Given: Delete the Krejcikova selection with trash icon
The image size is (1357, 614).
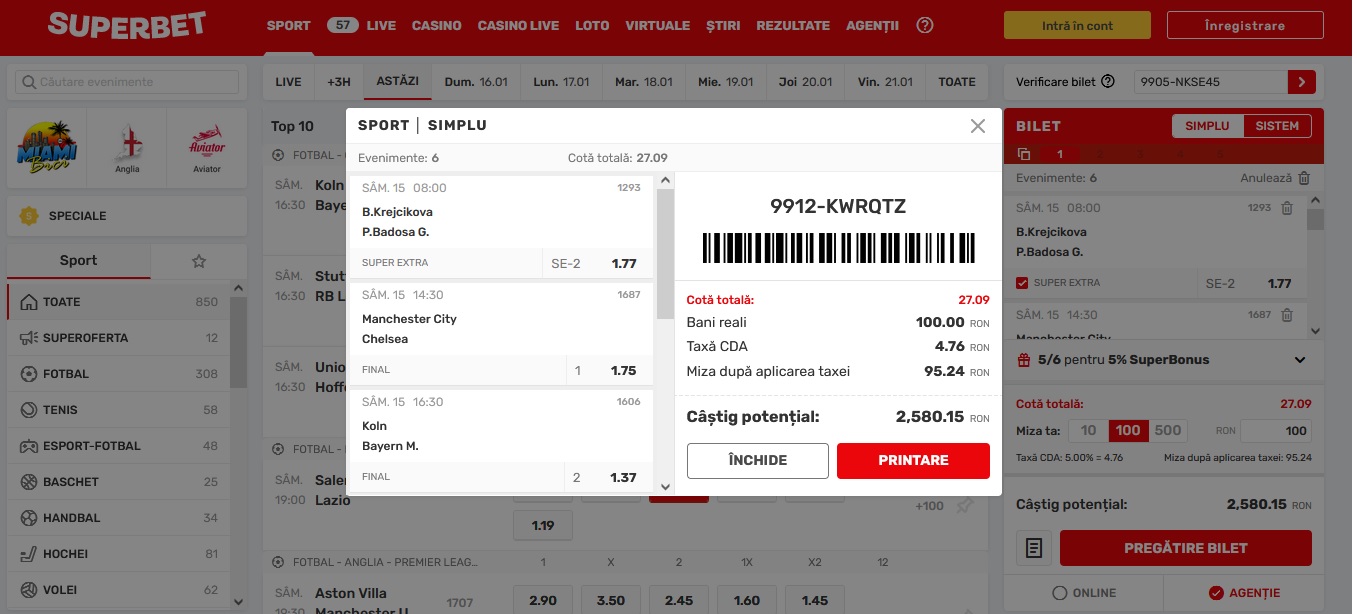Looking at the screenshot, I should click(x=1287, y=208).
